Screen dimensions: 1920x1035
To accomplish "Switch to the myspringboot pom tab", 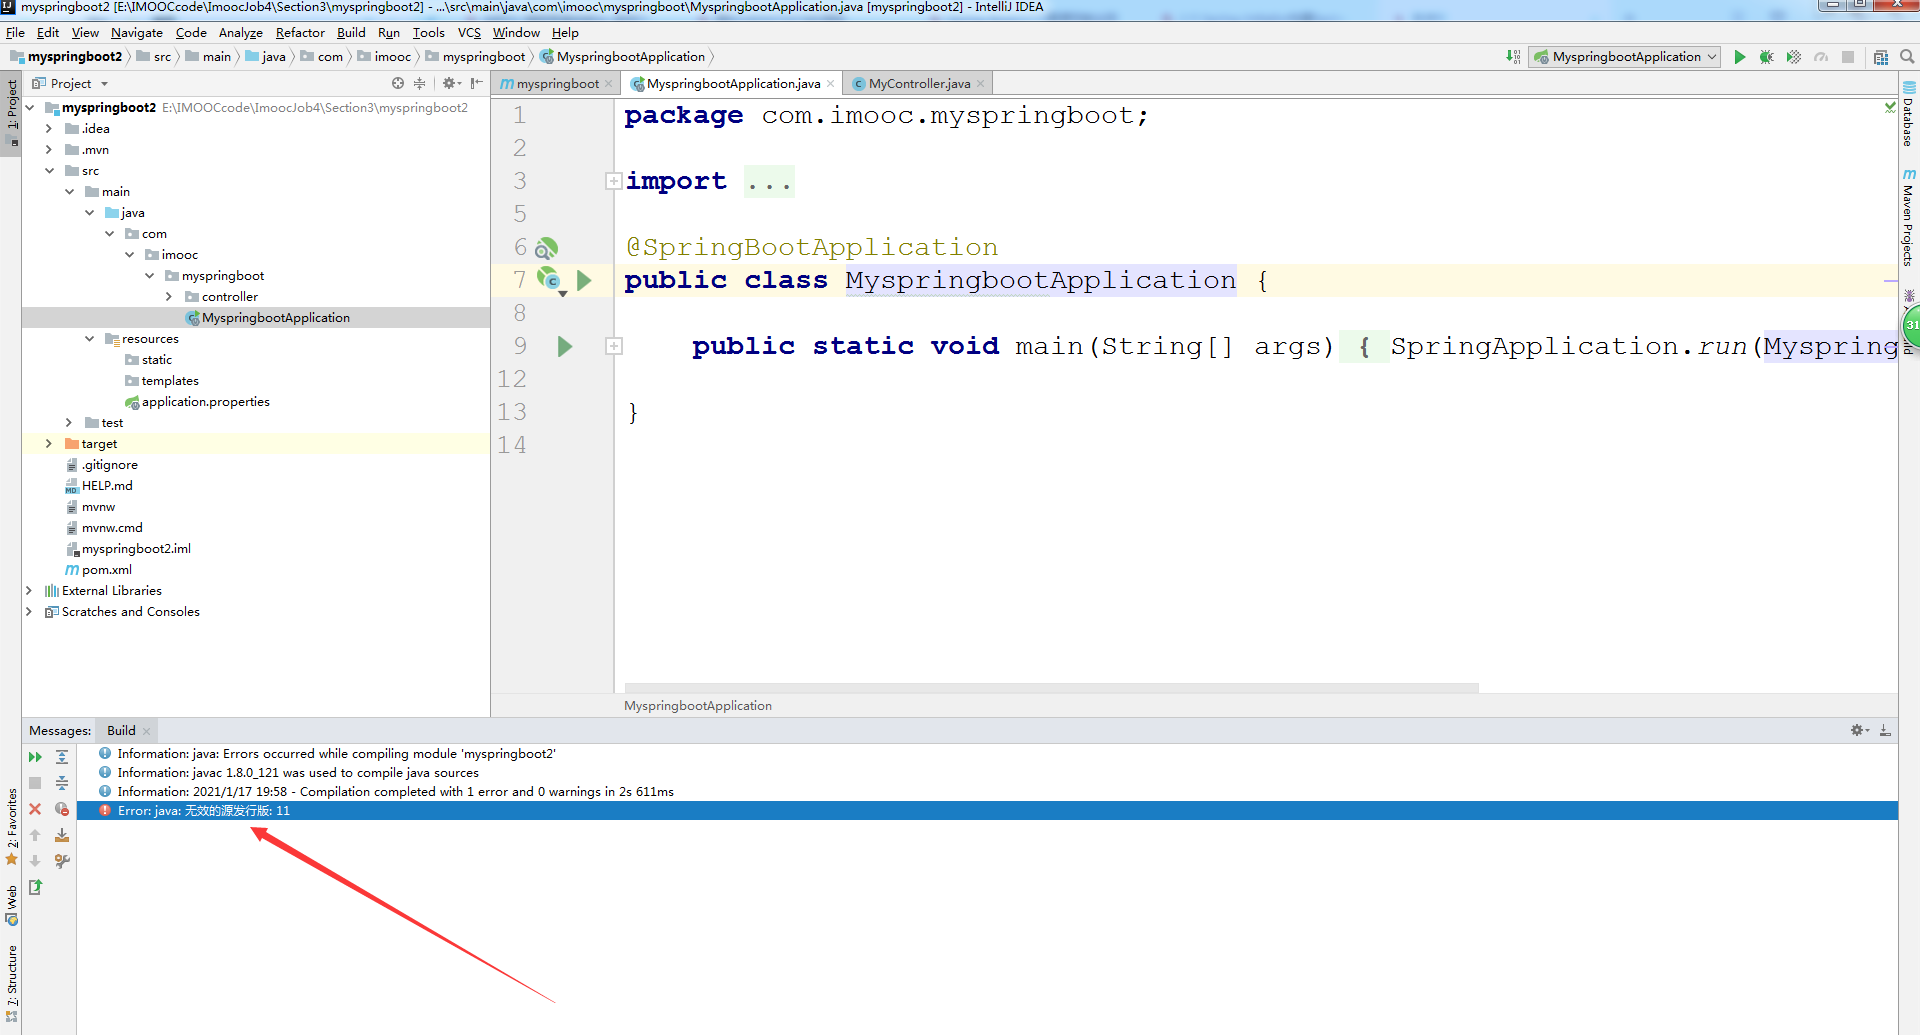I will point(557,84).
